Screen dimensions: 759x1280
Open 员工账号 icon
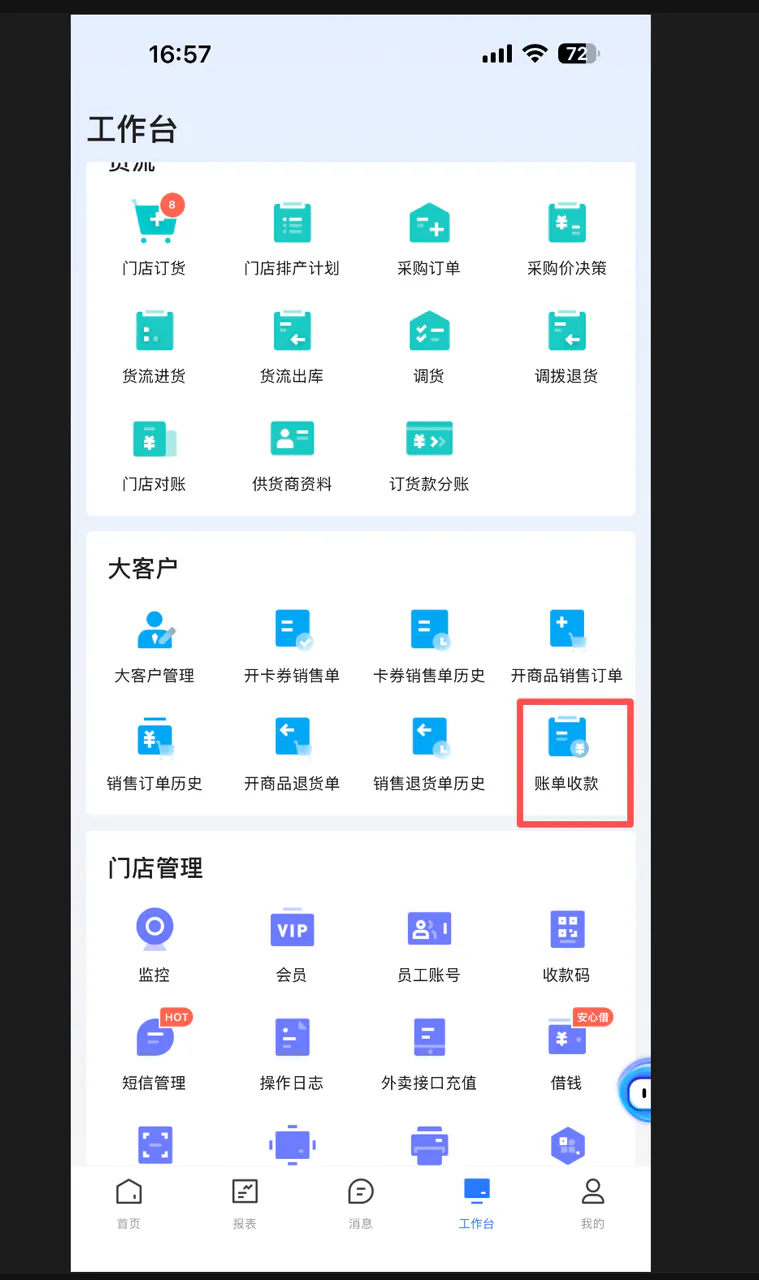pyautogui.click(x=429, y=929)
